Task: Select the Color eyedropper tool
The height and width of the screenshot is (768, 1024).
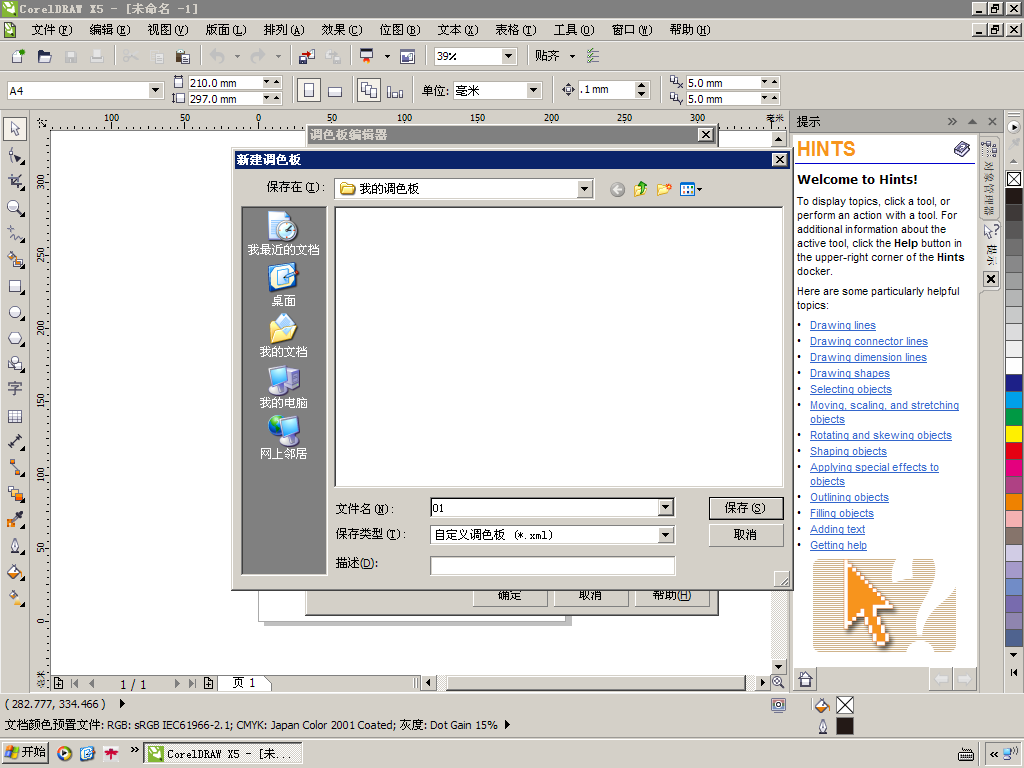Action: [14, 520]
